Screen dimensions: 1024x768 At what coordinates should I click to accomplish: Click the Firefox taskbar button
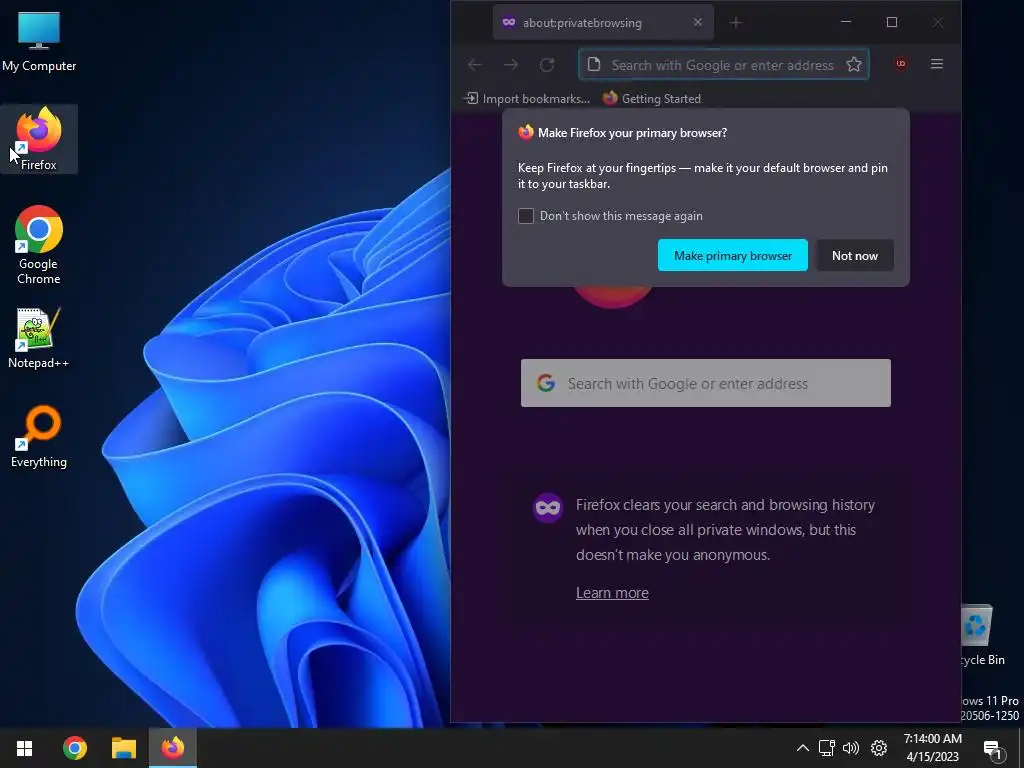(x=173, y=748)
